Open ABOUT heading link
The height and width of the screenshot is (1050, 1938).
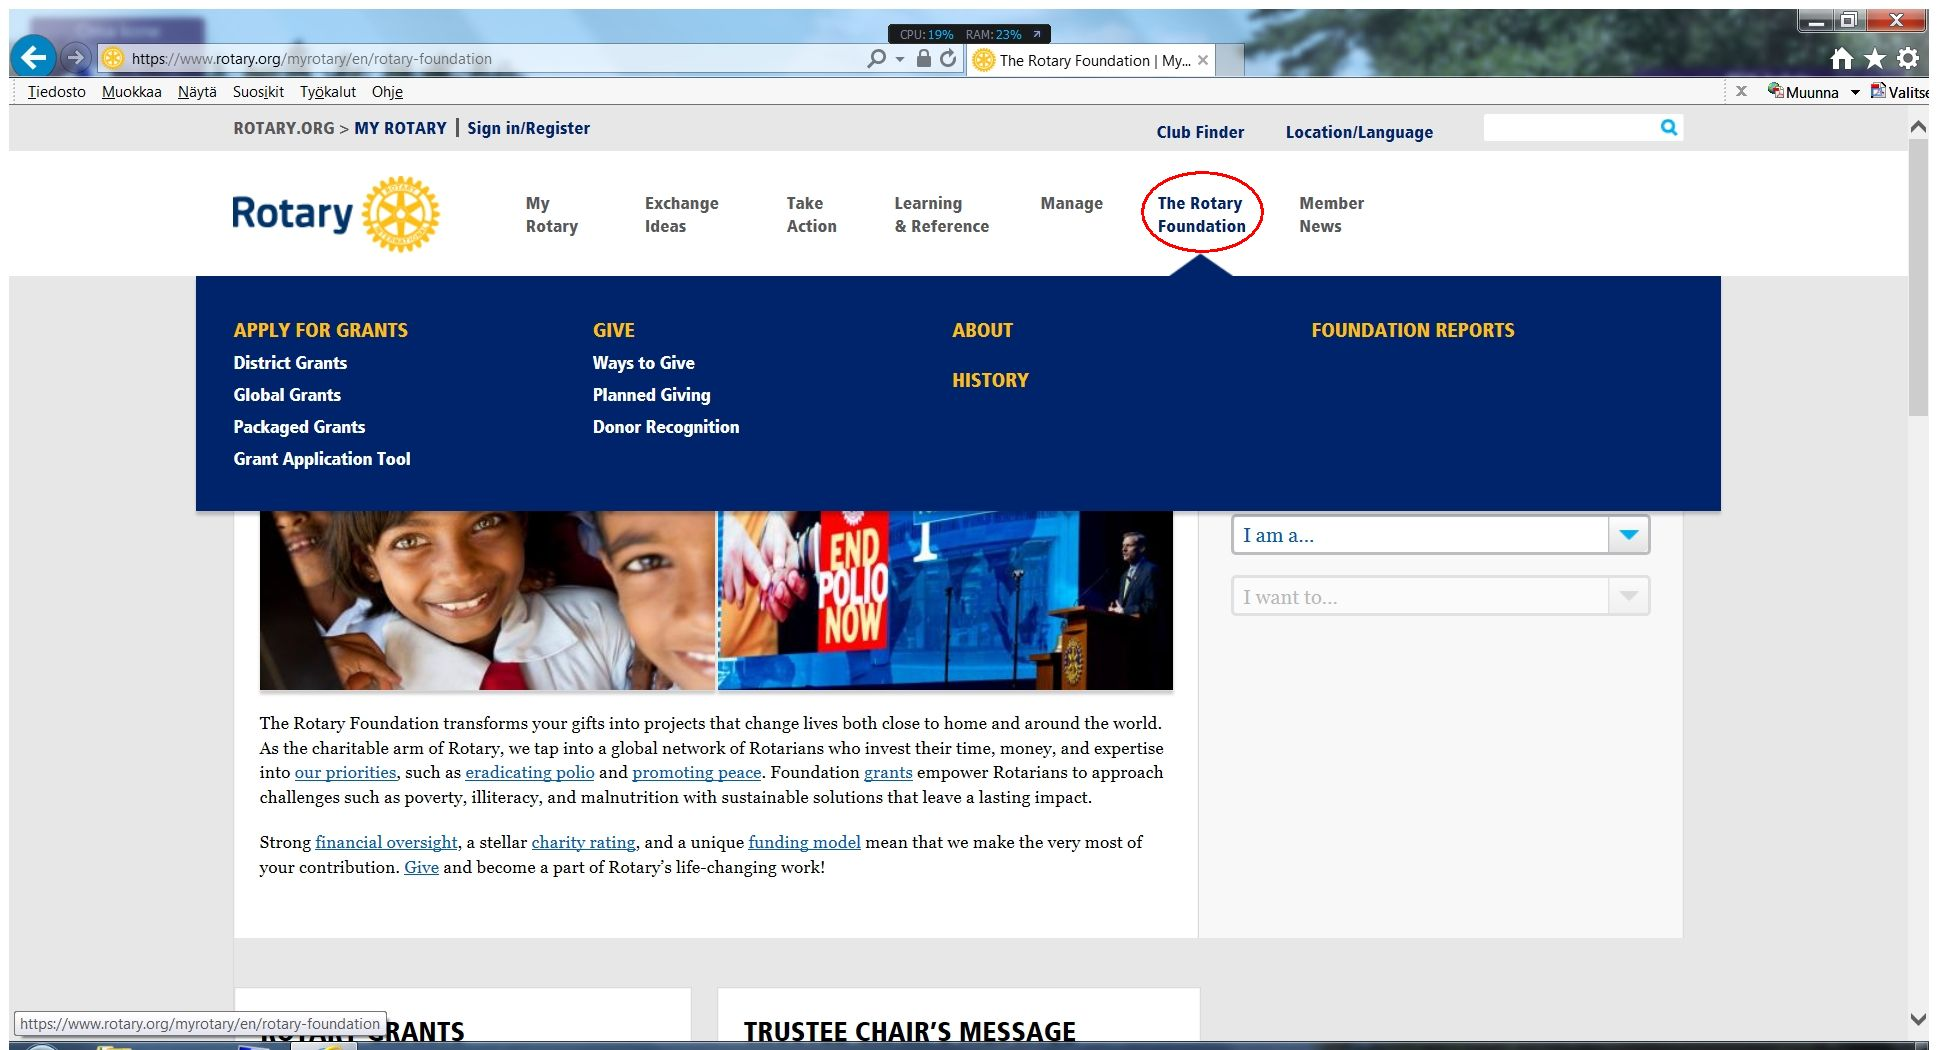pos(982,330)
